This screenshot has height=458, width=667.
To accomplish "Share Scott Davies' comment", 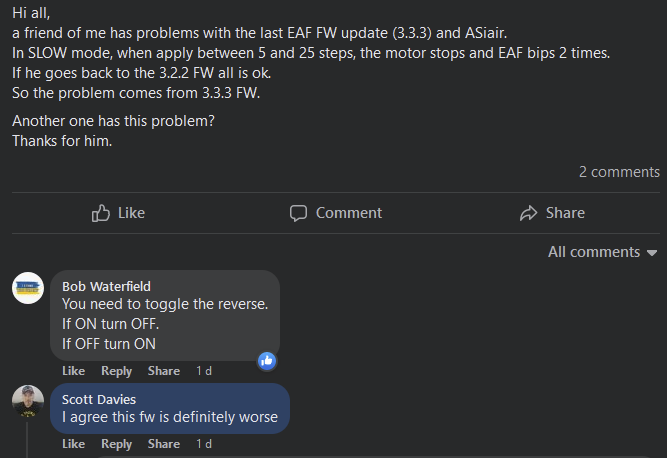I will point(163,444).
